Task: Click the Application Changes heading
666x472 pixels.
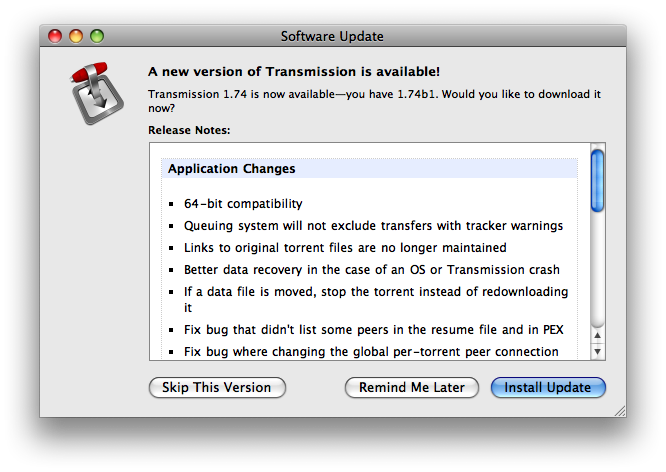Action: click(231, 169)
